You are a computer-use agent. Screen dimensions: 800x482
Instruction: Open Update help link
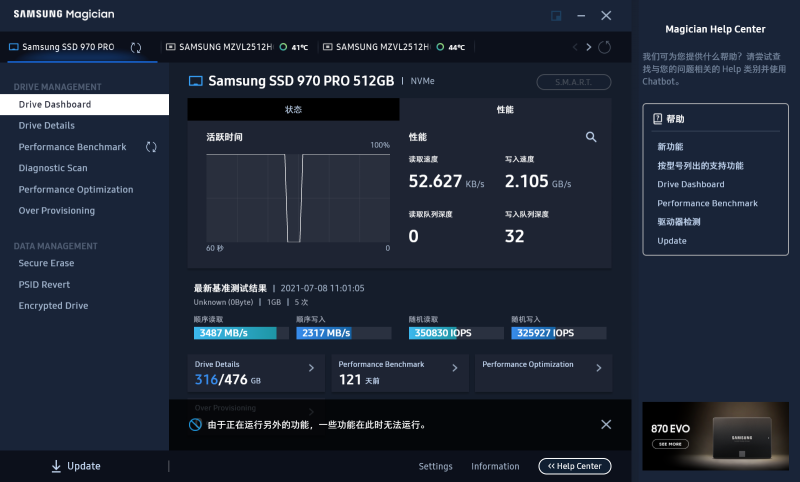pyautogui.click(x=671, y=241)
